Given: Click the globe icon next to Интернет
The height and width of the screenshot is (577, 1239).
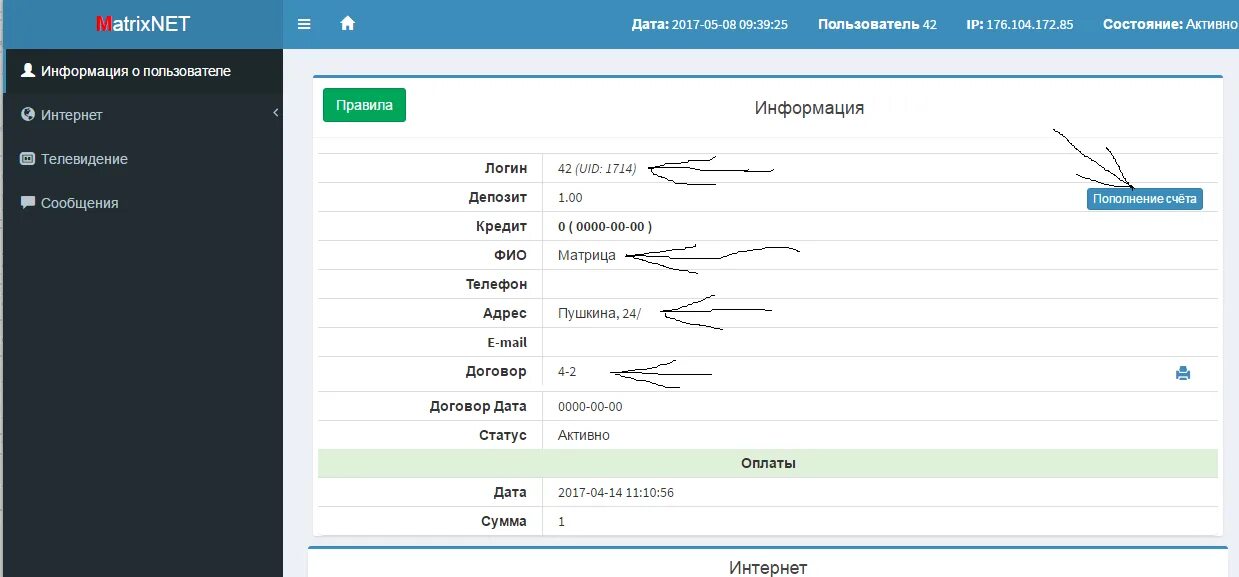Looking at the screenshot, I should pyautogui.click(x=28, y=114).
